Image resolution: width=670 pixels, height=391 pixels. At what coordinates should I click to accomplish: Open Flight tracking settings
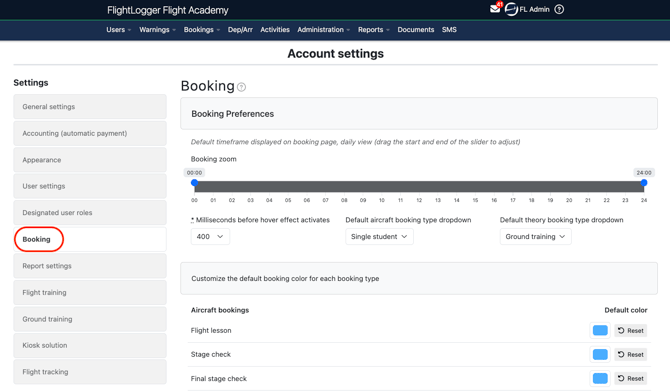click(90, 372)
